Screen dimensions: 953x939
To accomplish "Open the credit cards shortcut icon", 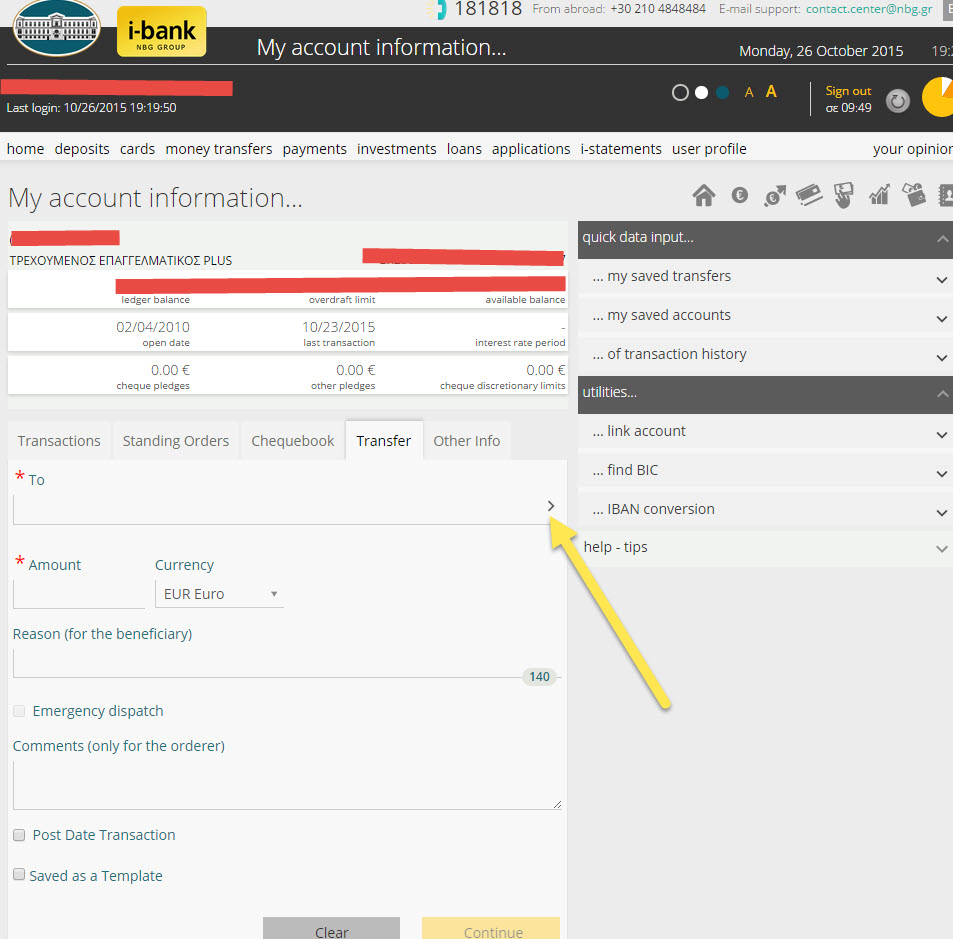I will [x=809, y=195].
